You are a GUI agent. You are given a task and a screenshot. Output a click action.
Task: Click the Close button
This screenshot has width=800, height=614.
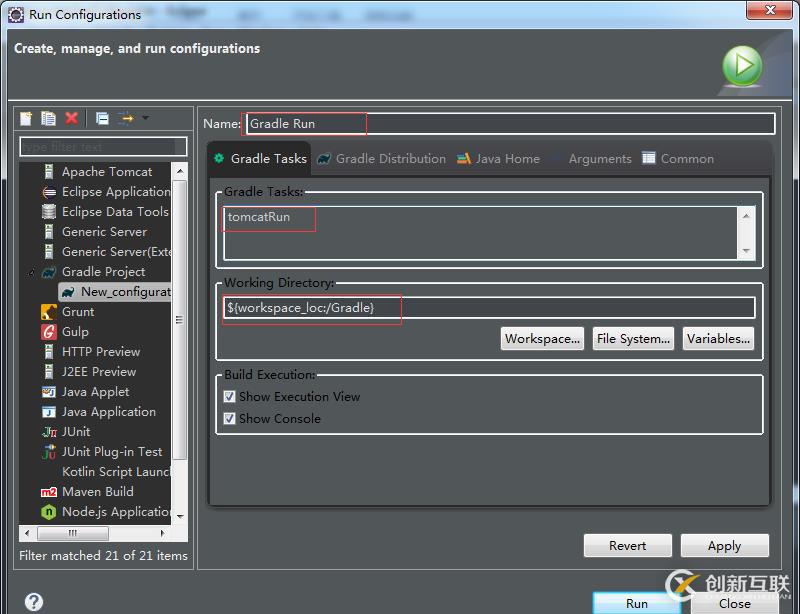735,603
